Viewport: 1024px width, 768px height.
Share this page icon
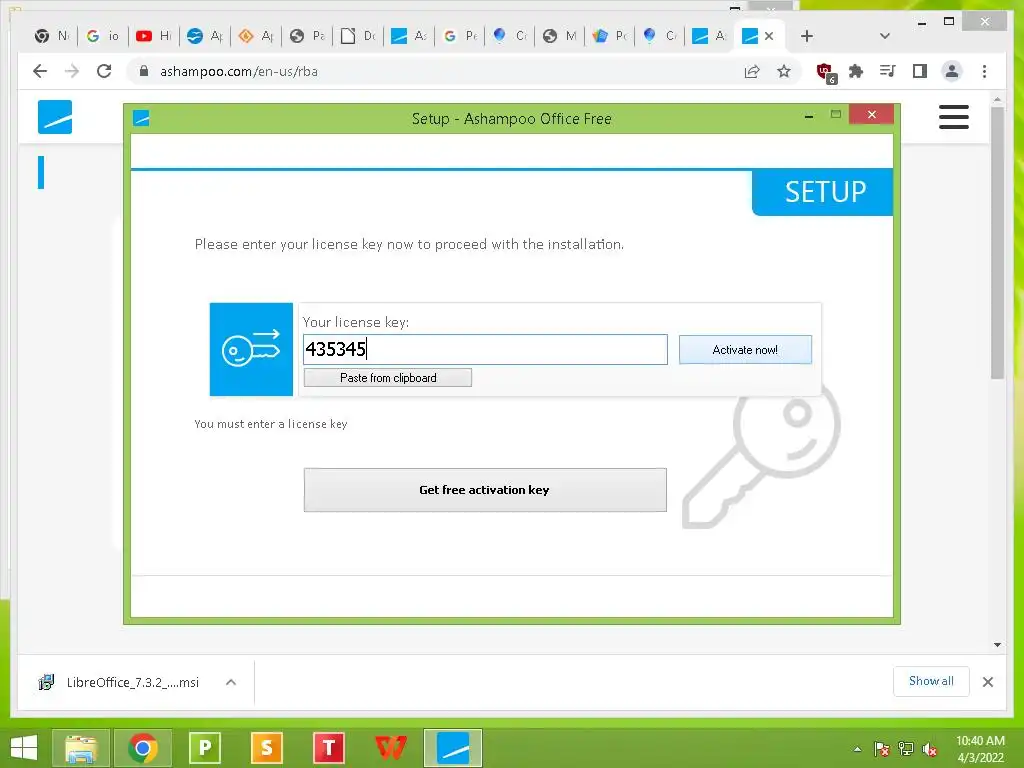point(752,71)
